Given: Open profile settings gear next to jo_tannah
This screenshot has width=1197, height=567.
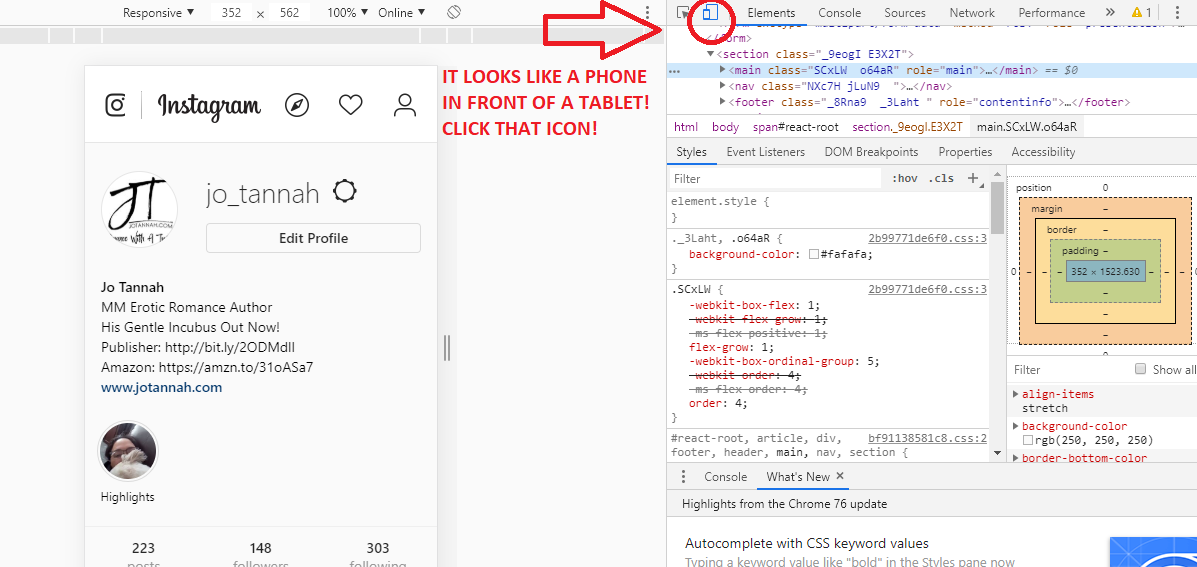Looking at the screenshot, I should 345,191.
